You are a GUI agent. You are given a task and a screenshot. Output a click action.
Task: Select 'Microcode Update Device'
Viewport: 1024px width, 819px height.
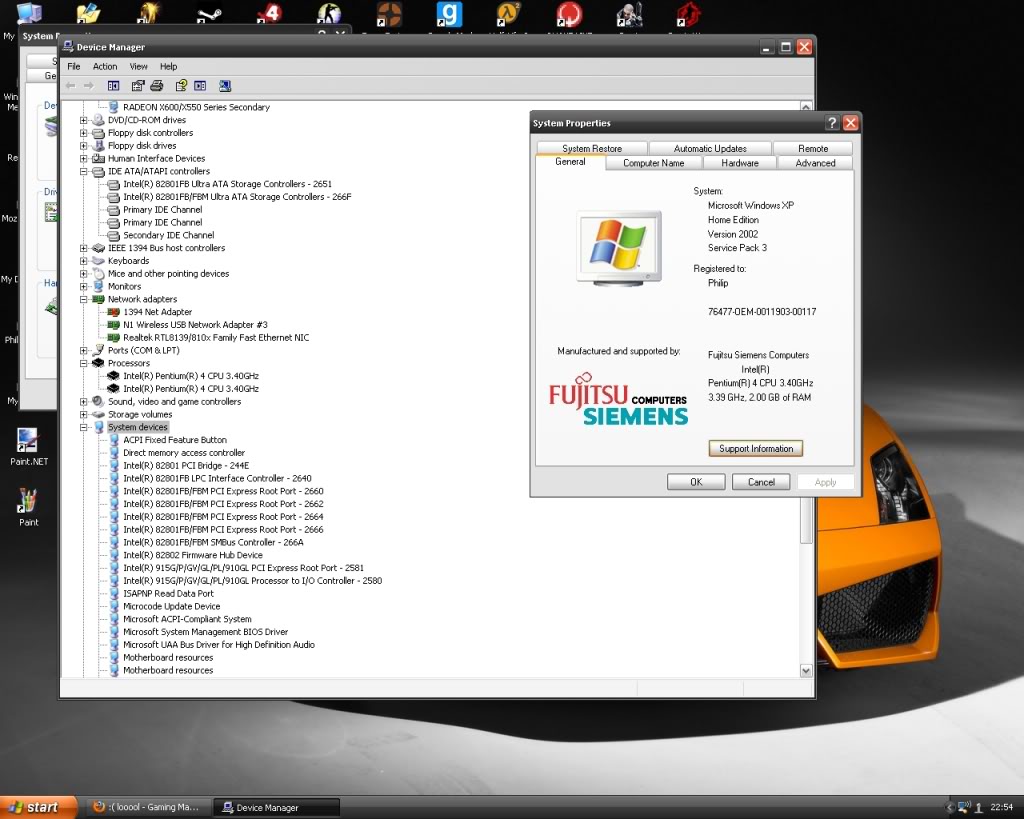pyautogui.click(x=172, y=607)
